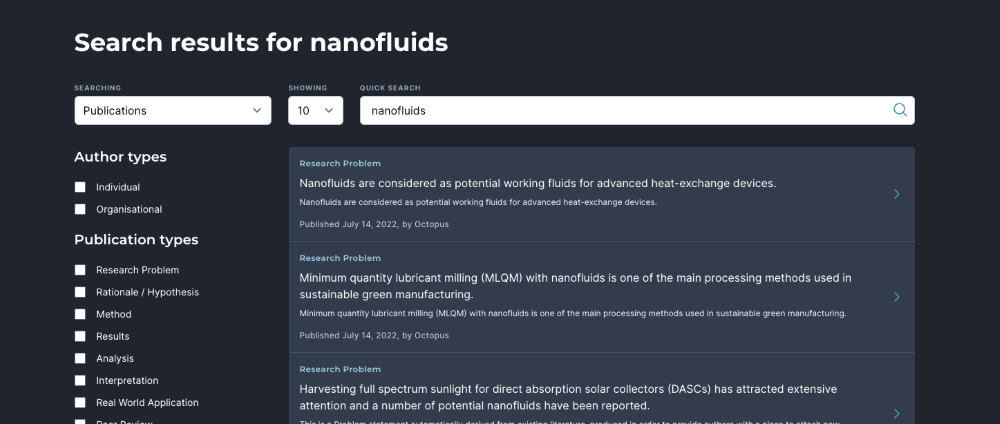Enable the Organisational author type checkbox
1000x424 pixels.
[x=80, y=209]
